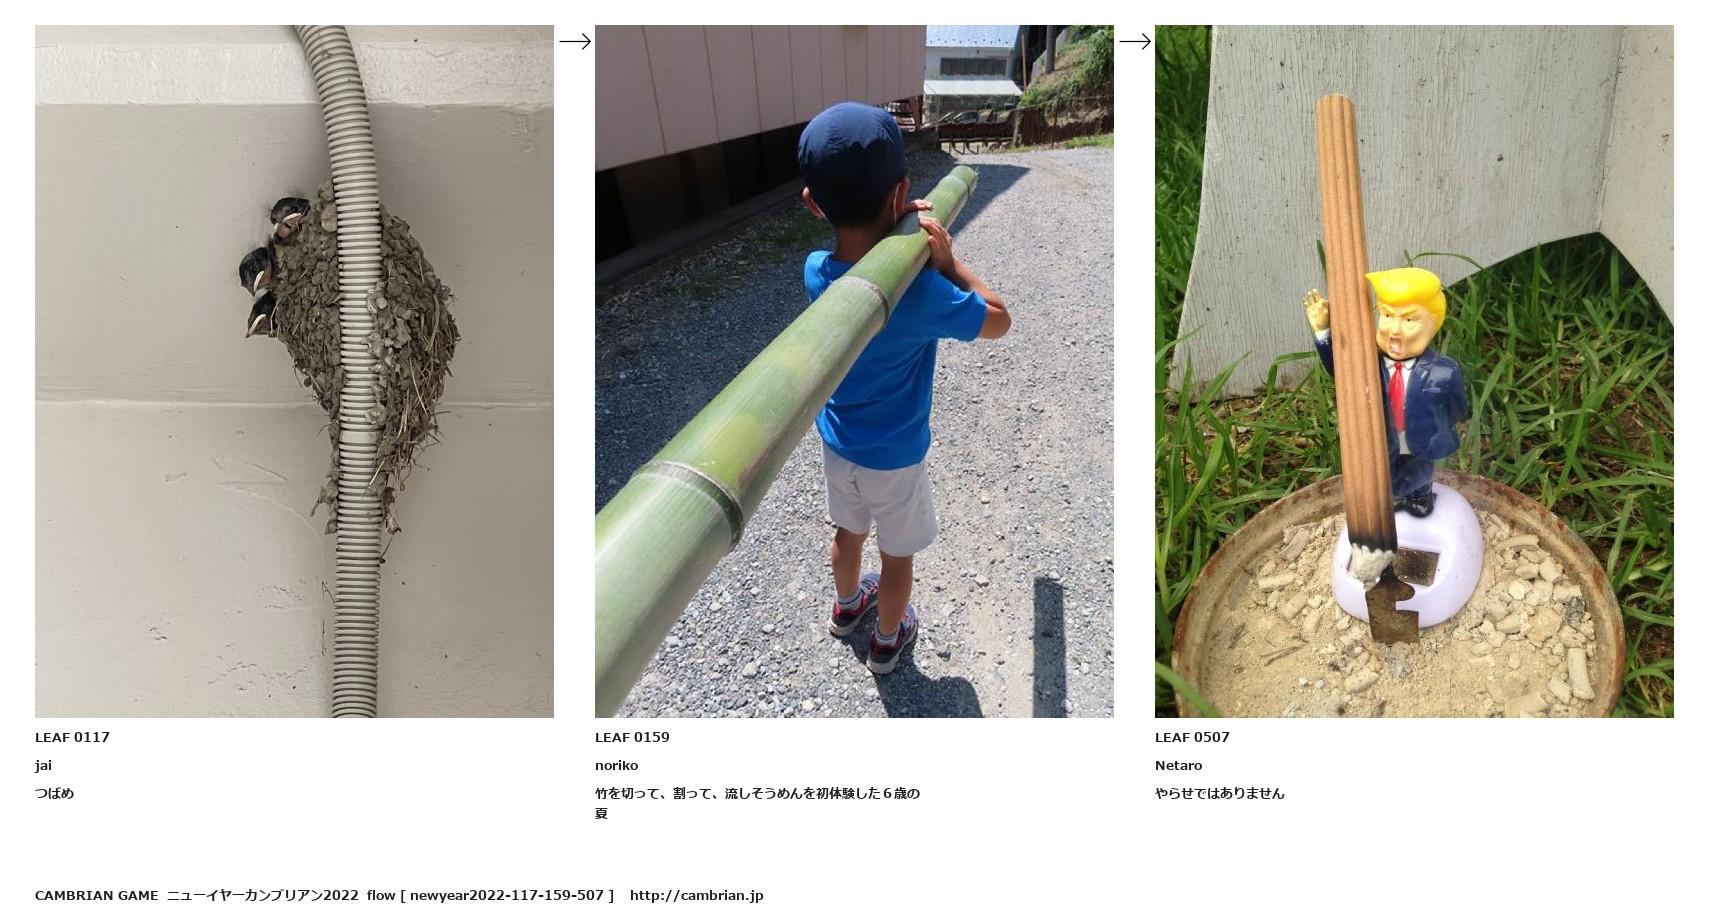Click the LEAF 0117 label
This screenshot has width=1709, height=920.
point(72,737)
